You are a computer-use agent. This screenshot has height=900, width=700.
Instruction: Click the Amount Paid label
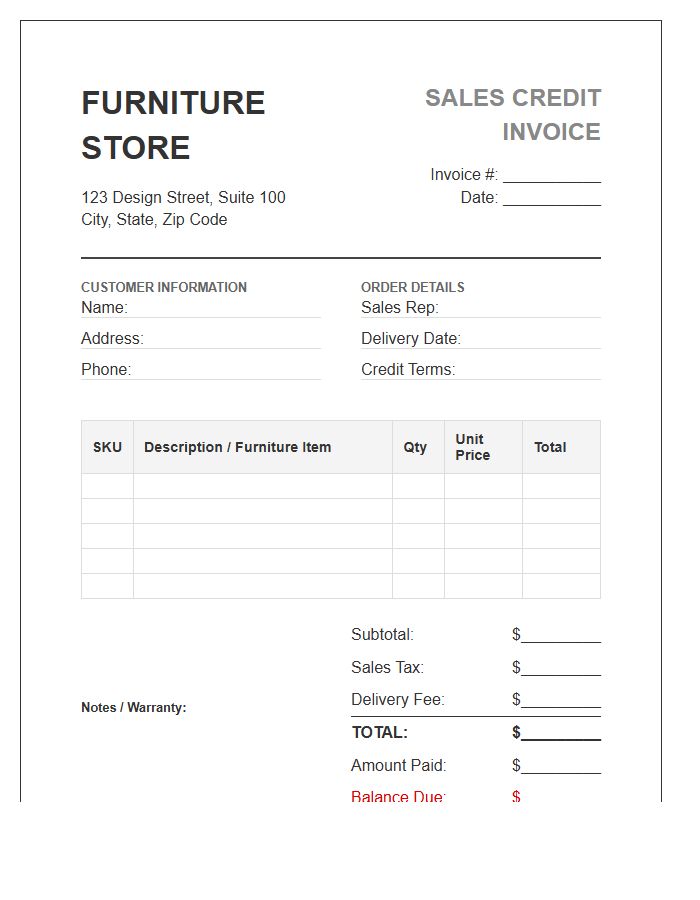coord(398,766)
